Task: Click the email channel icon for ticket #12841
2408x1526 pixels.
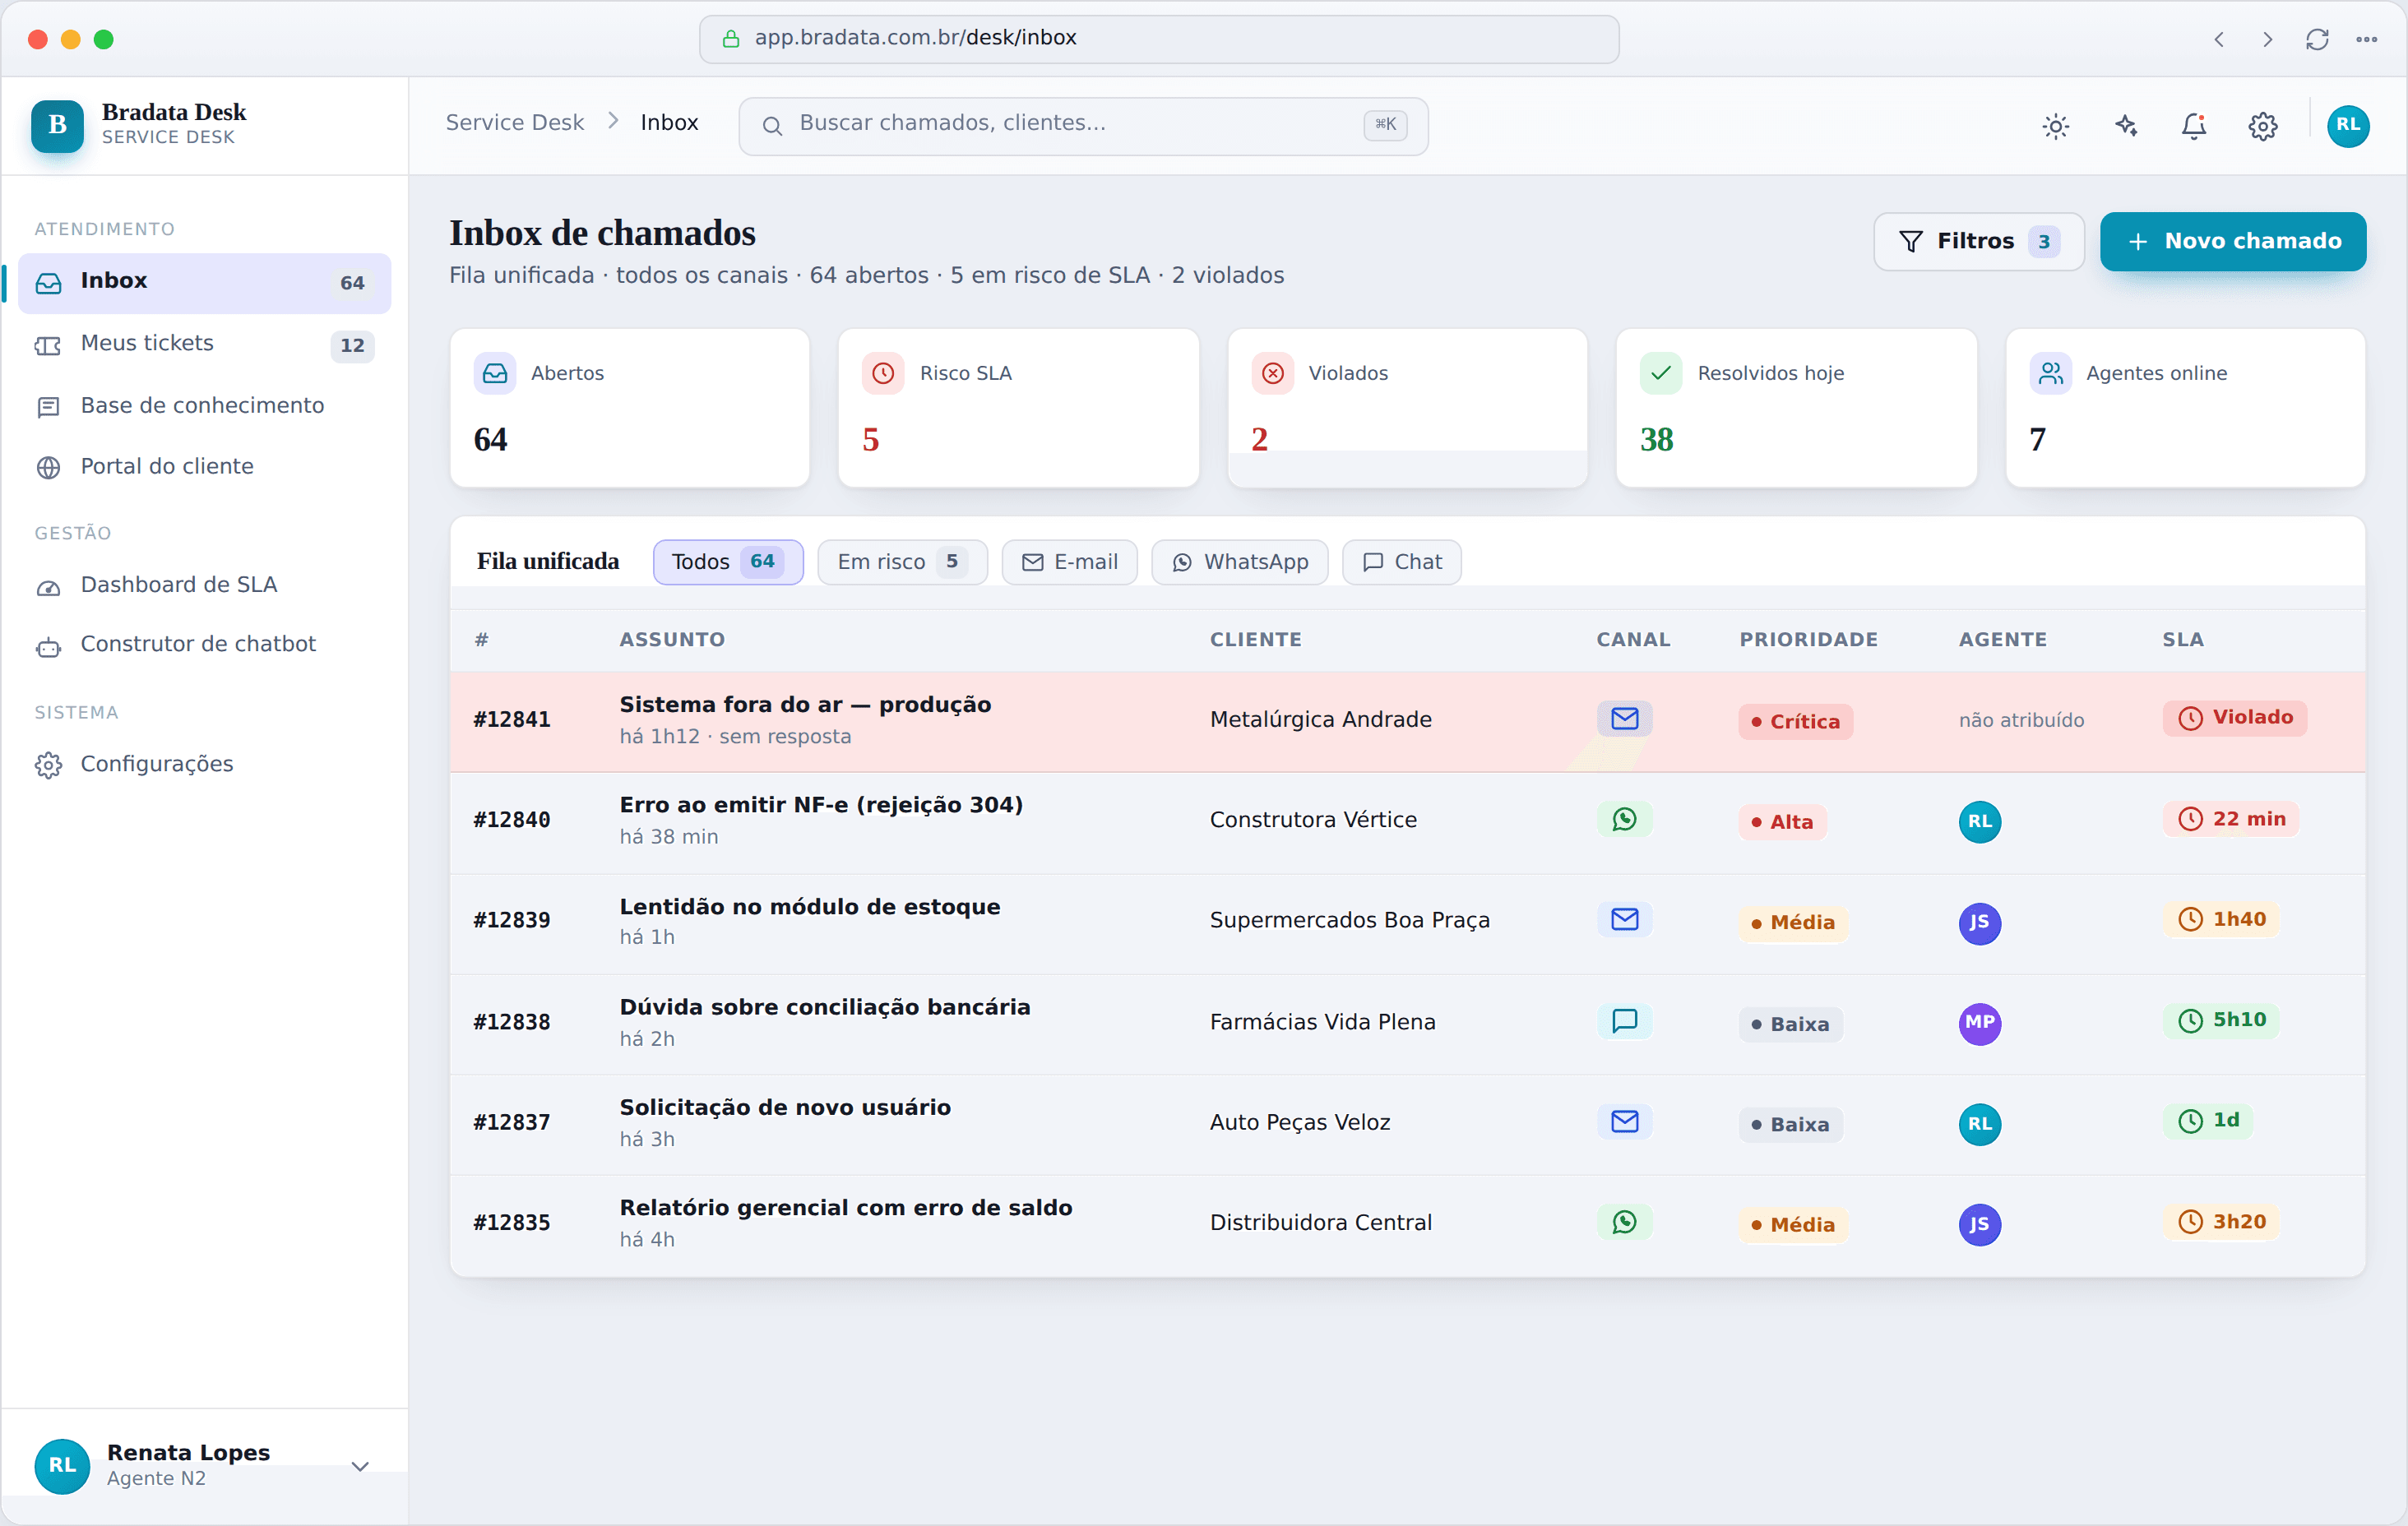Action: click(x=1624, y=719)
